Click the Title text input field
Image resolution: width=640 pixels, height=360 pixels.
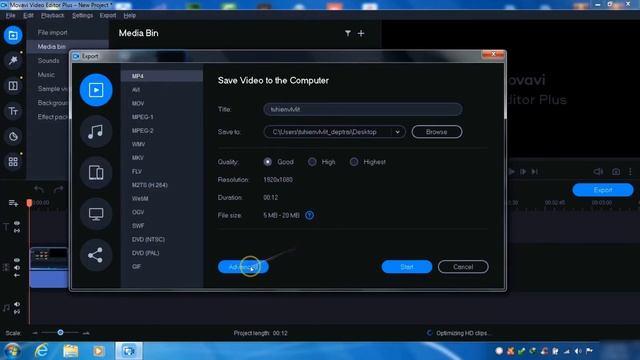(x=363, y=109)
